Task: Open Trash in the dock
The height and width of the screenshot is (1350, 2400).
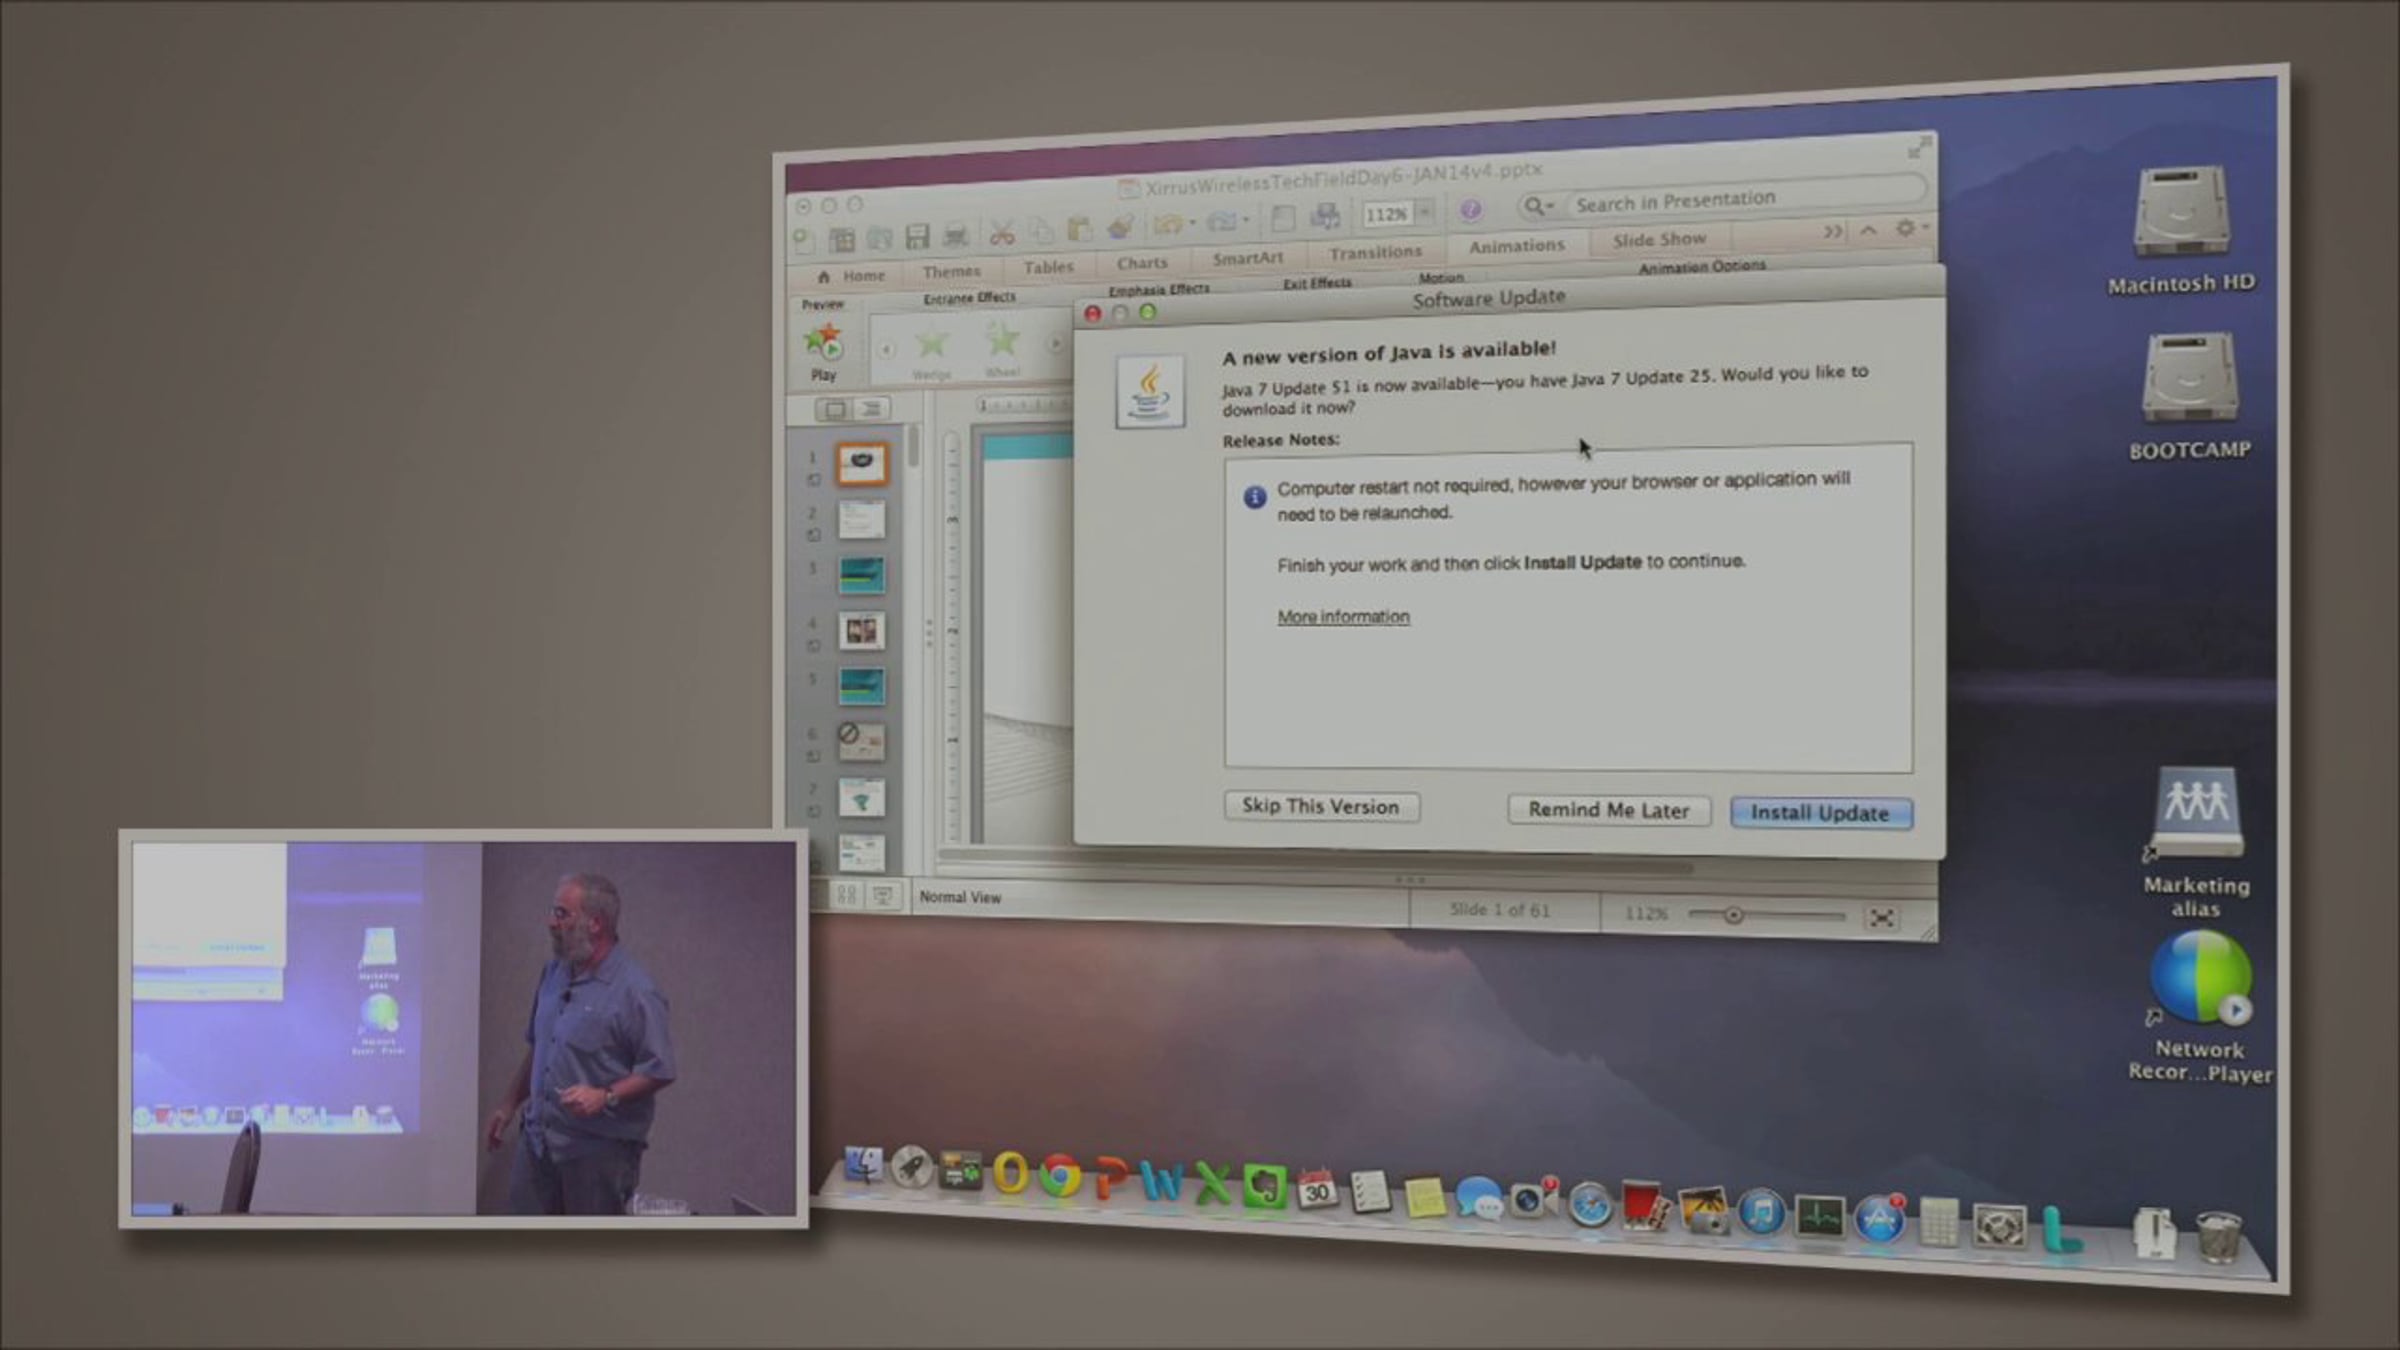Action: pos(2219,1236)
